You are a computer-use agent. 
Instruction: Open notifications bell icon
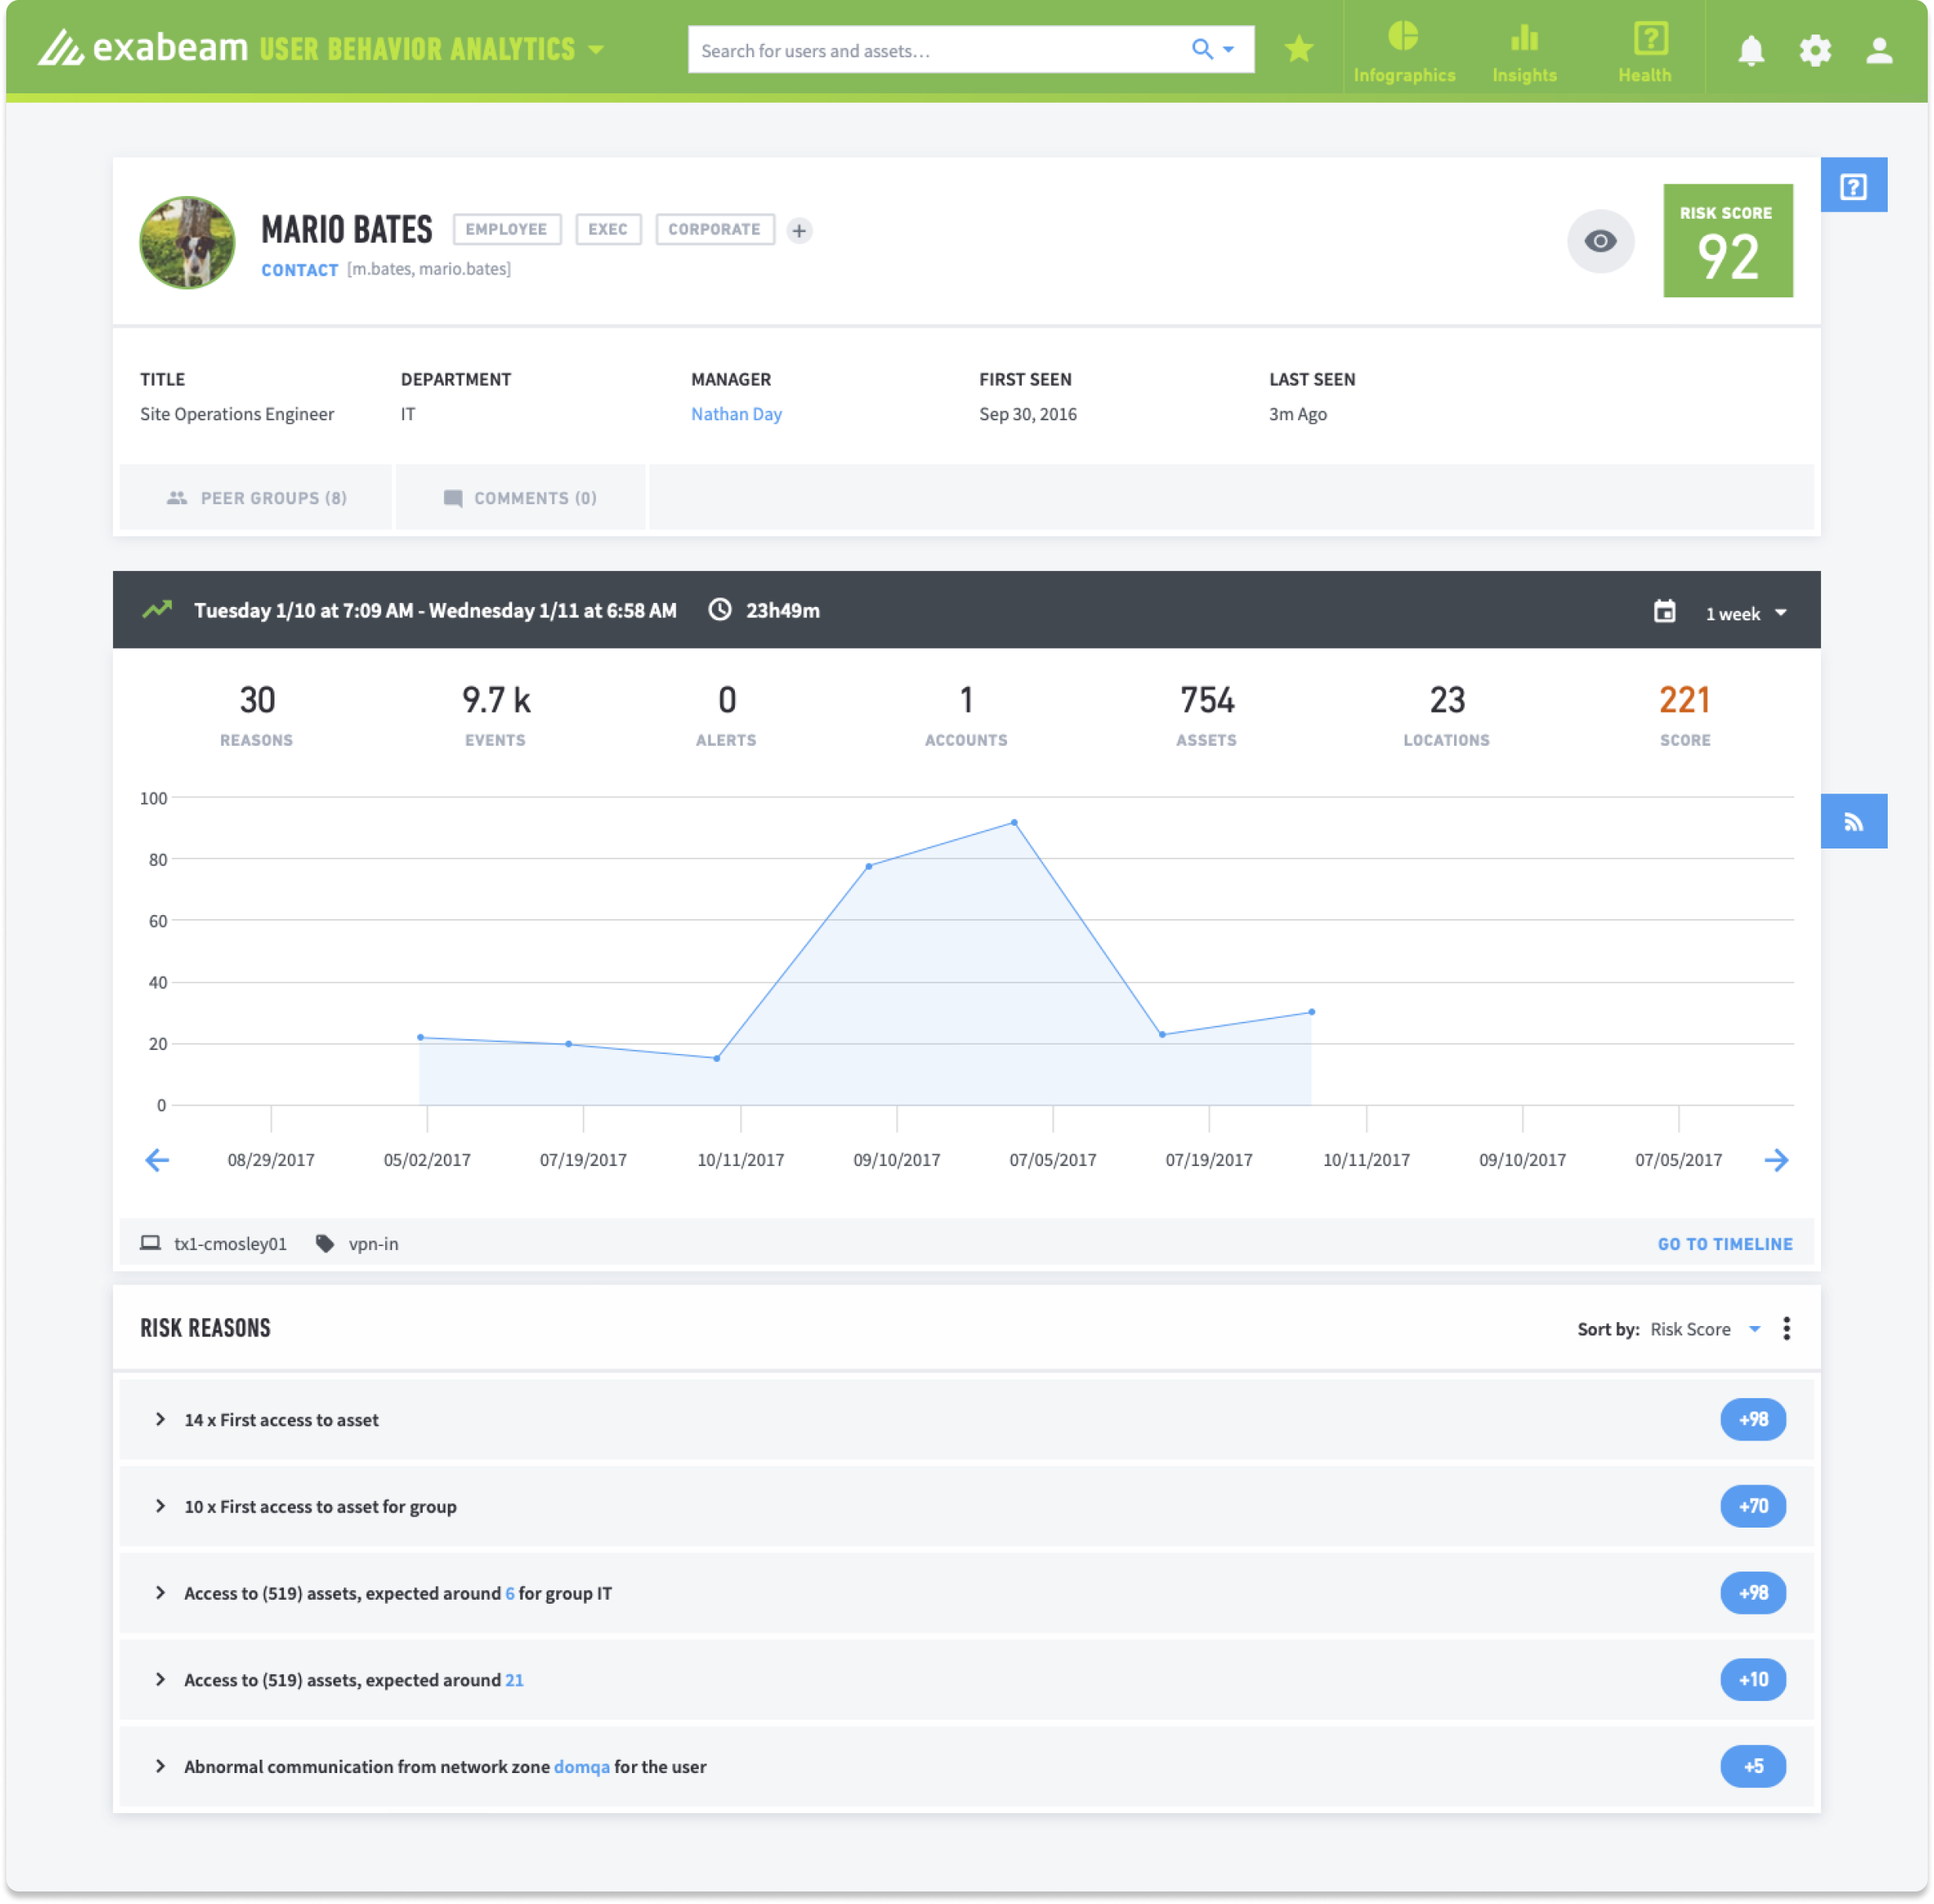1750,50
